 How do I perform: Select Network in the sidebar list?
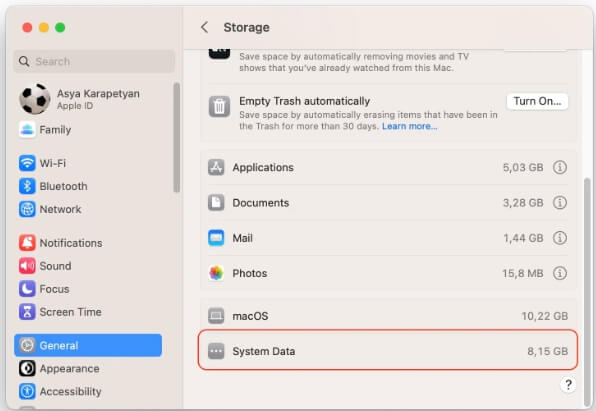click(x=60, y=209)
